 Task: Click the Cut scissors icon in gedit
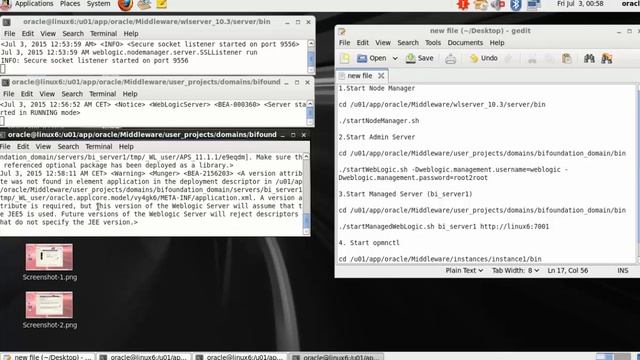tap(532, 59)
